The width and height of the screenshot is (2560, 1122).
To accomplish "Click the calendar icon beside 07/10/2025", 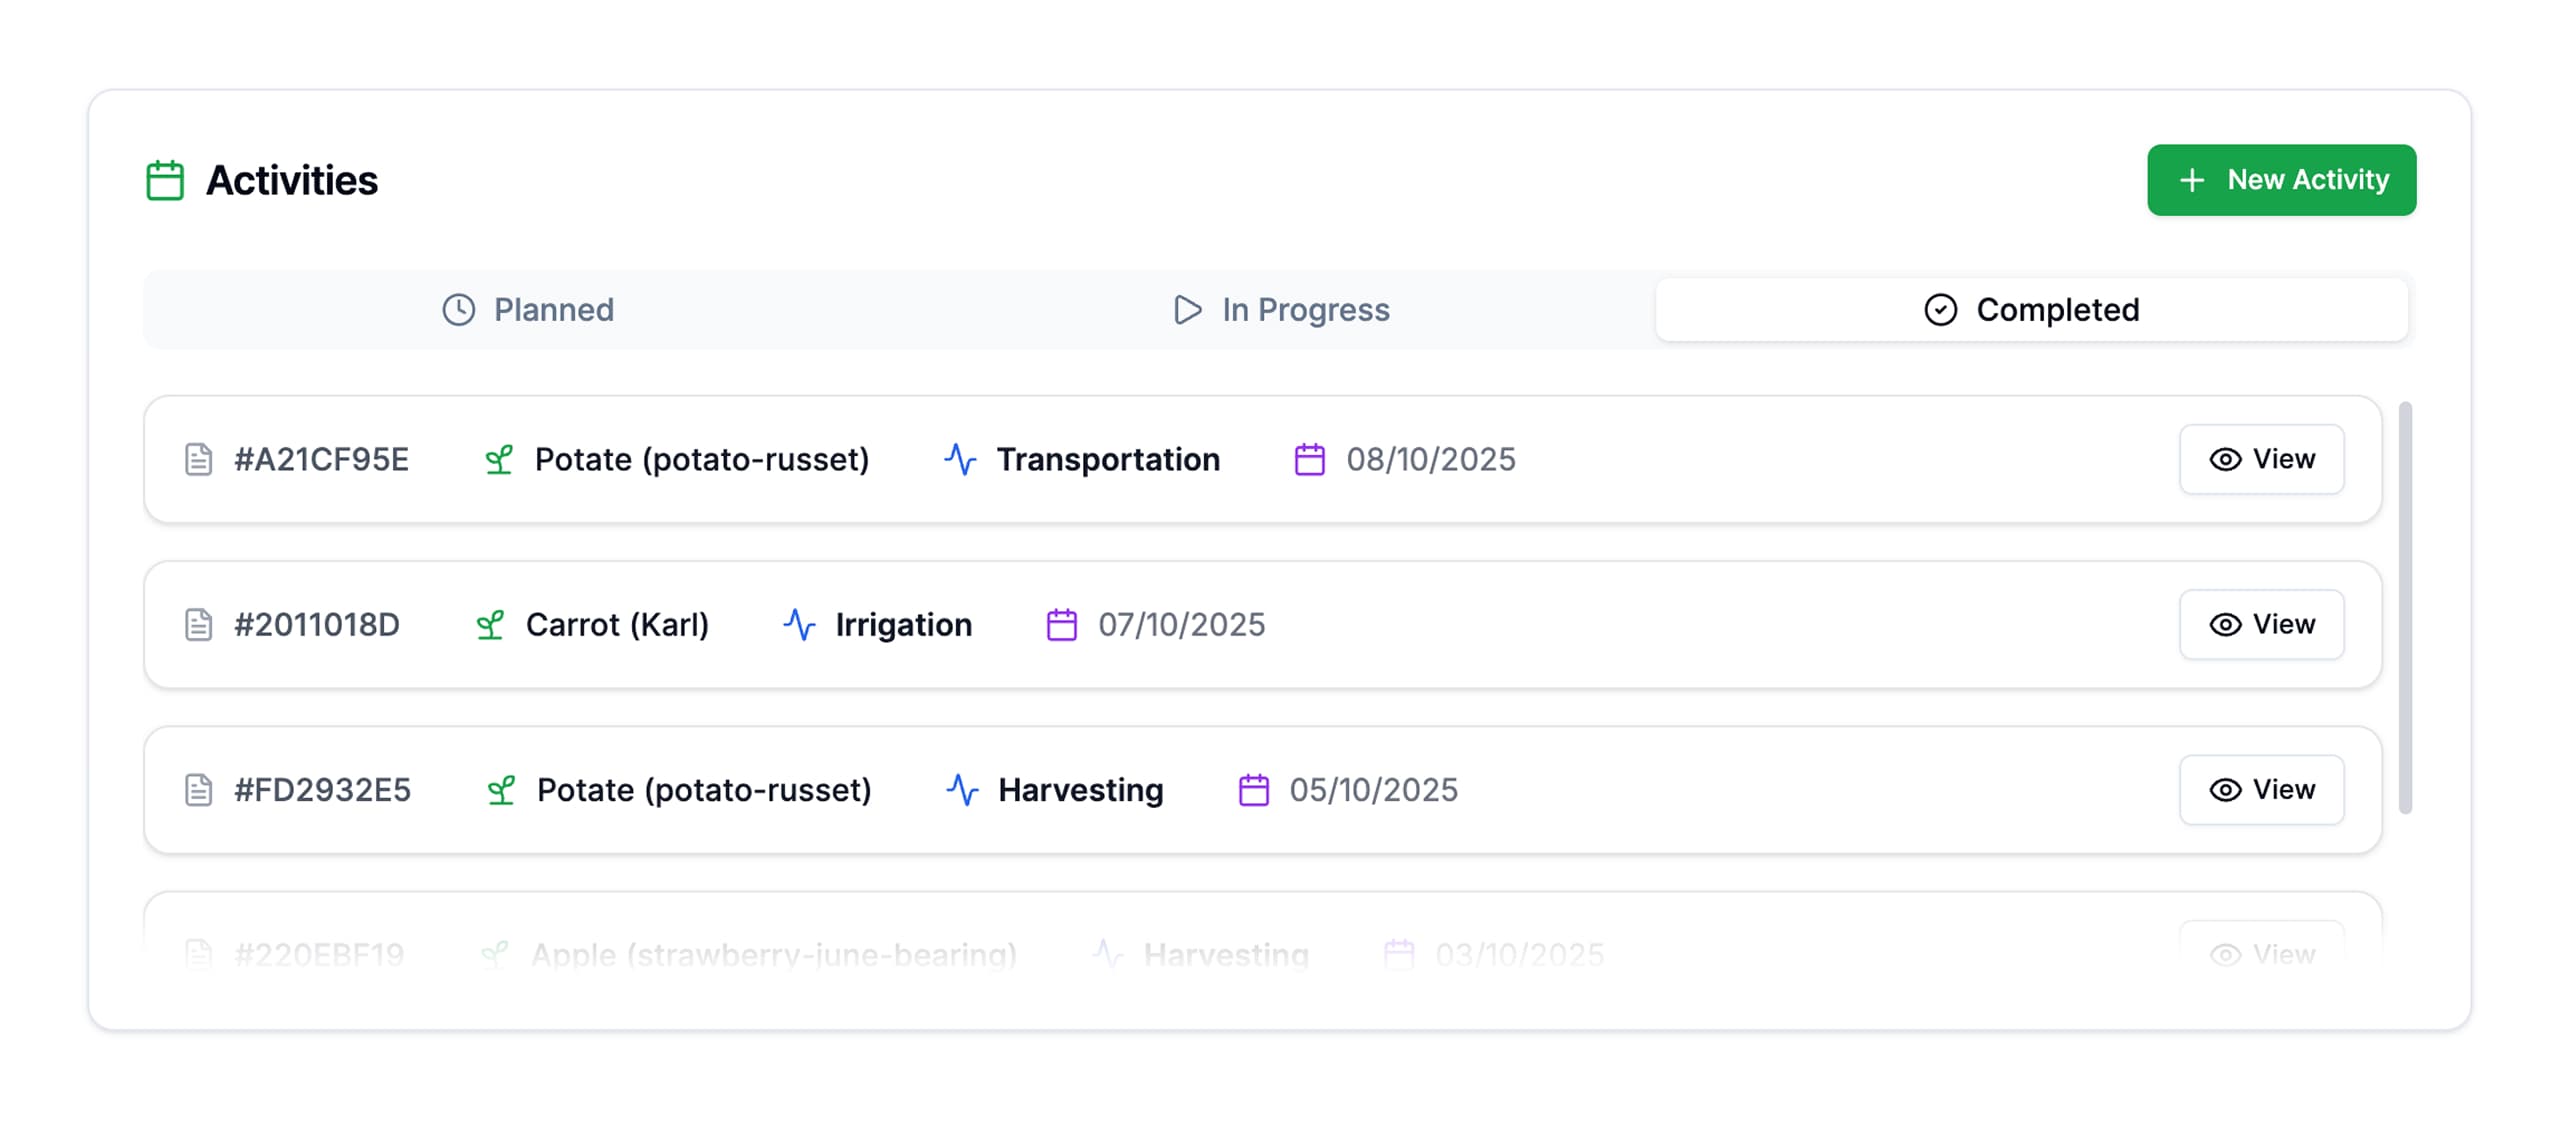I will 1061,624.
